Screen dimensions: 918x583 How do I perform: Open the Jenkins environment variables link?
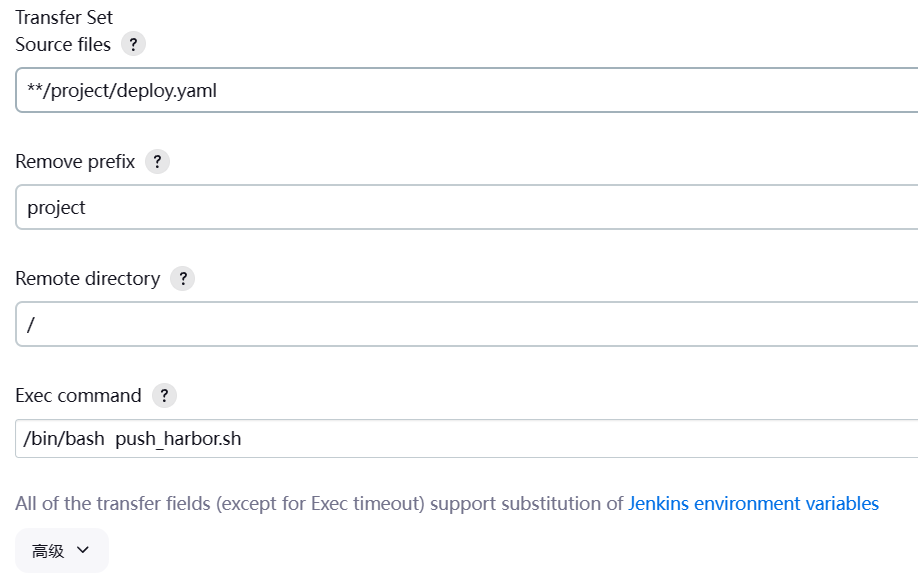tap(753, 504)
